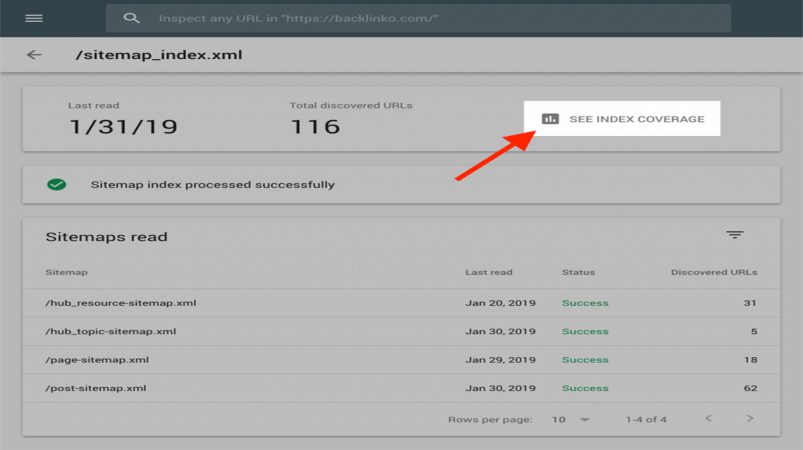Click the Sitemap column header
This screenshot has height=450, width=803.
[66, 272]
